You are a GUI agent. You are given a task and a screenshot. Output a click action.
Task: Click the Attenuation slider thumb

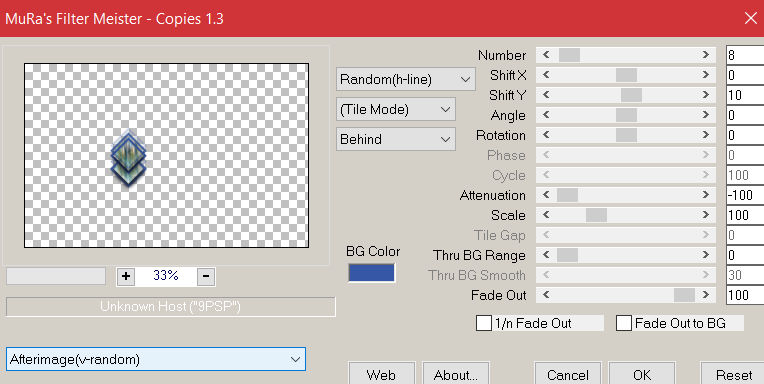point(567,195)
